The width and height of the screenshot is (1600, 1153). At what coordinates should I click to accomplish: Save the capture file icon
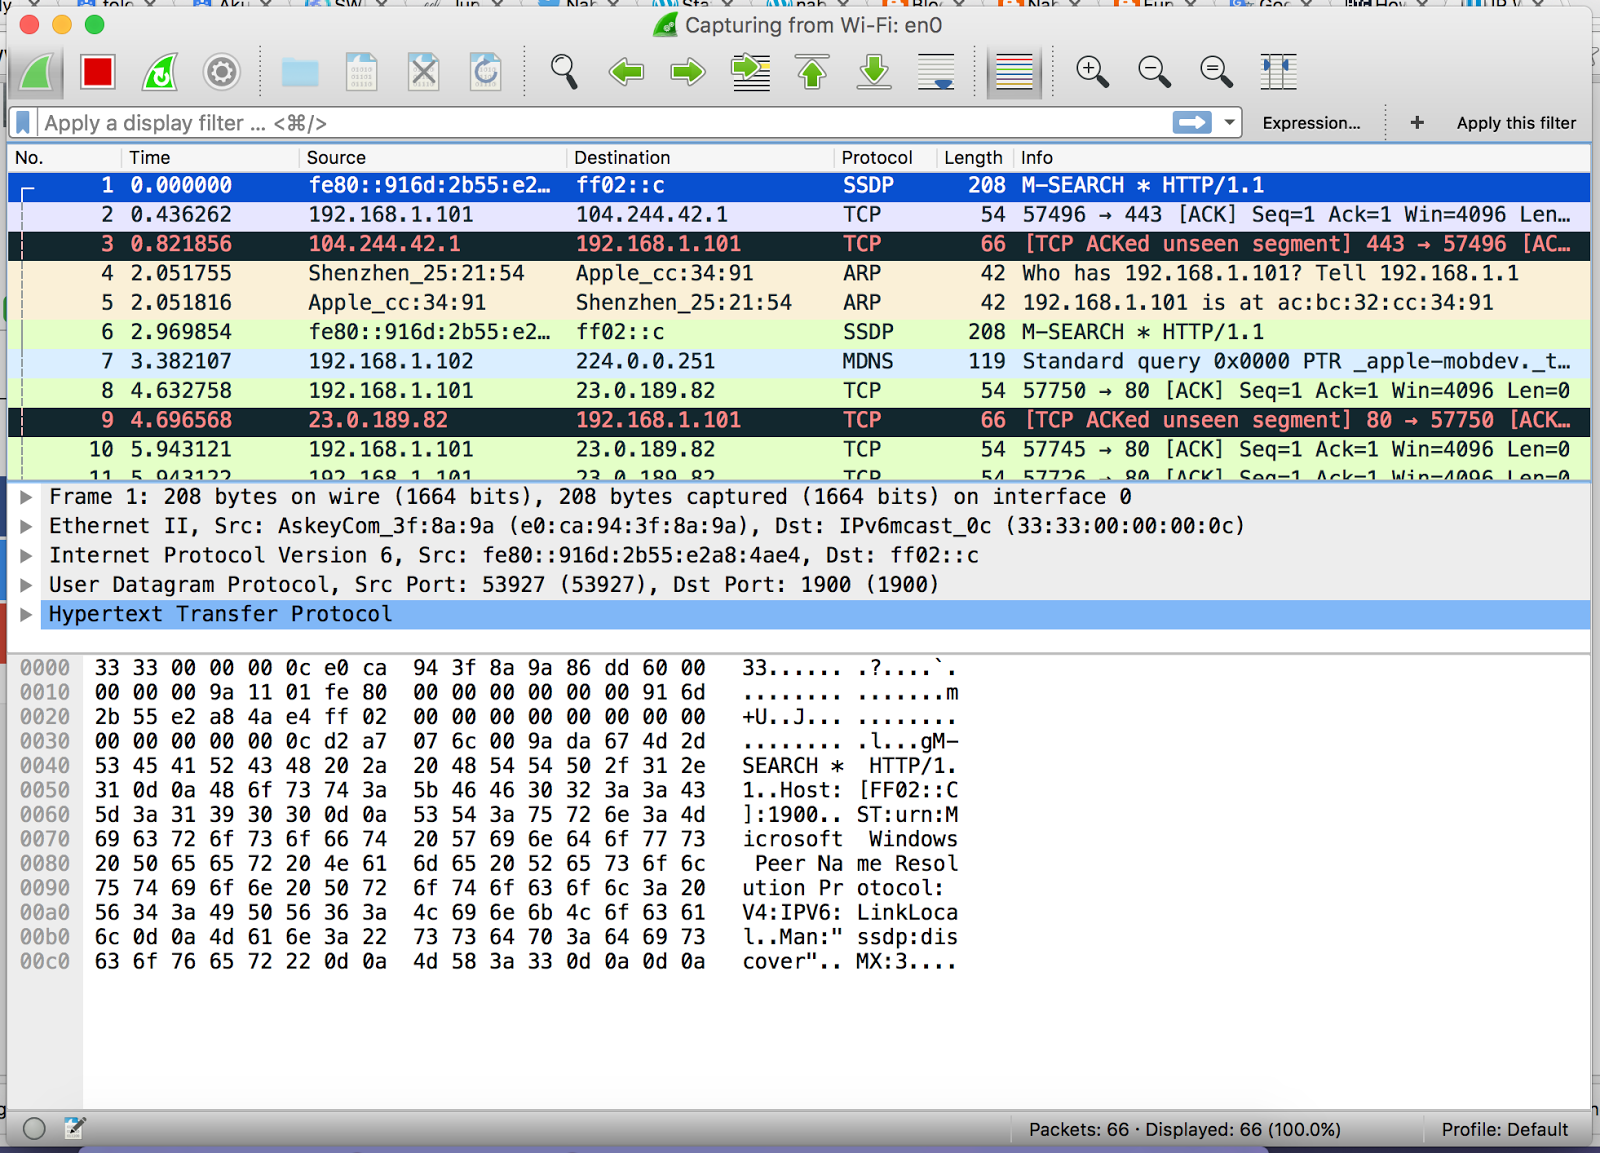361,72
